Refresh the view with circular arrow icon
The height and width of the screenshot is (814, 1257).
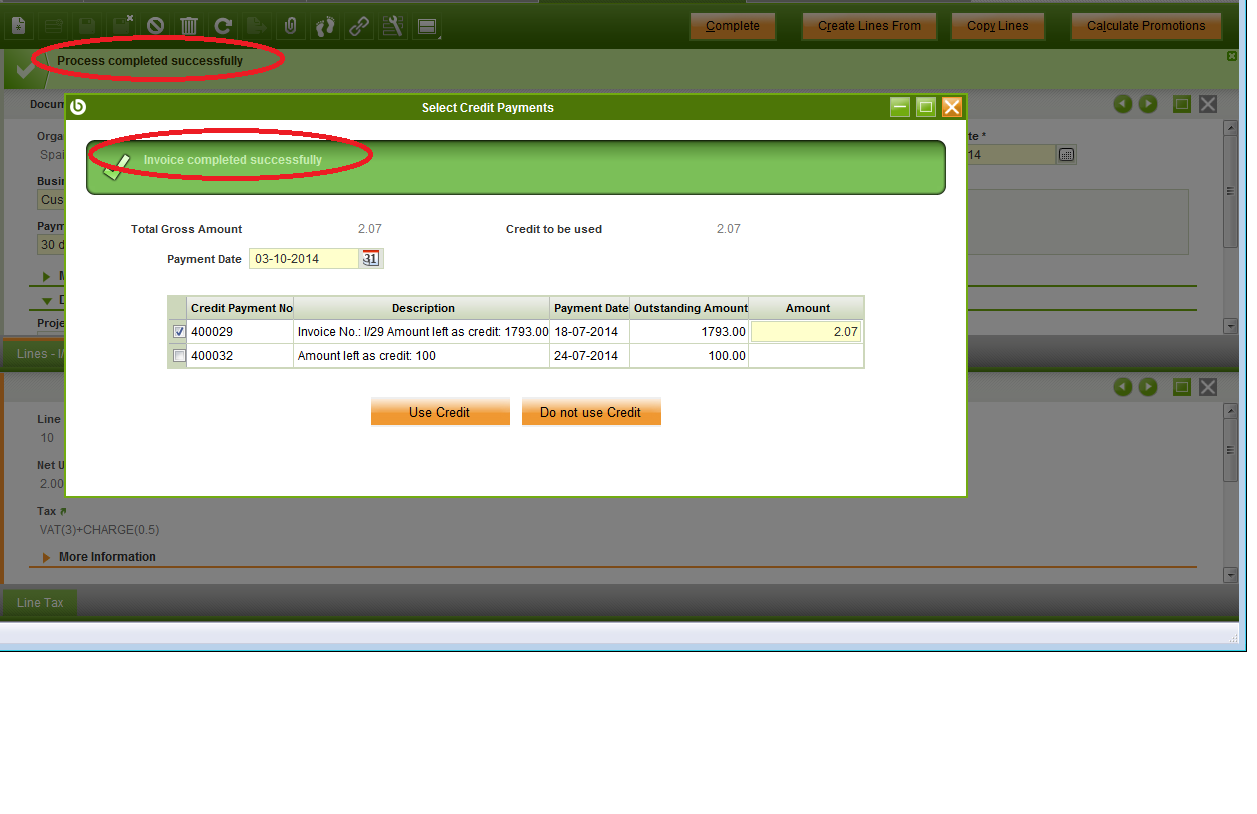[223, 26]
